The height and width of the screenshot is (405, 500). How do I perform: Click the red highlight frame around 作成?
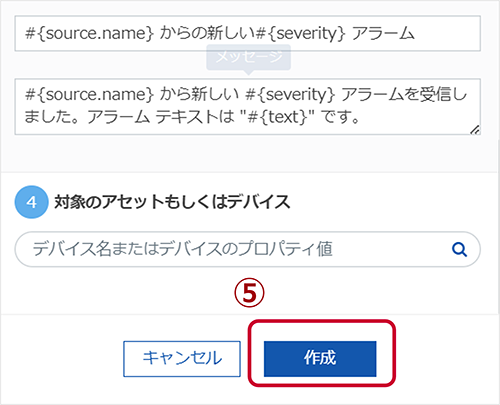(x=322, y=353)
